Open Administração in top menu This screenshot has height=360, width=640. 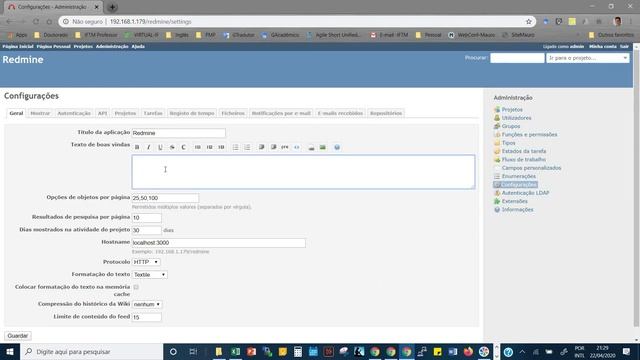click(112, 47)
